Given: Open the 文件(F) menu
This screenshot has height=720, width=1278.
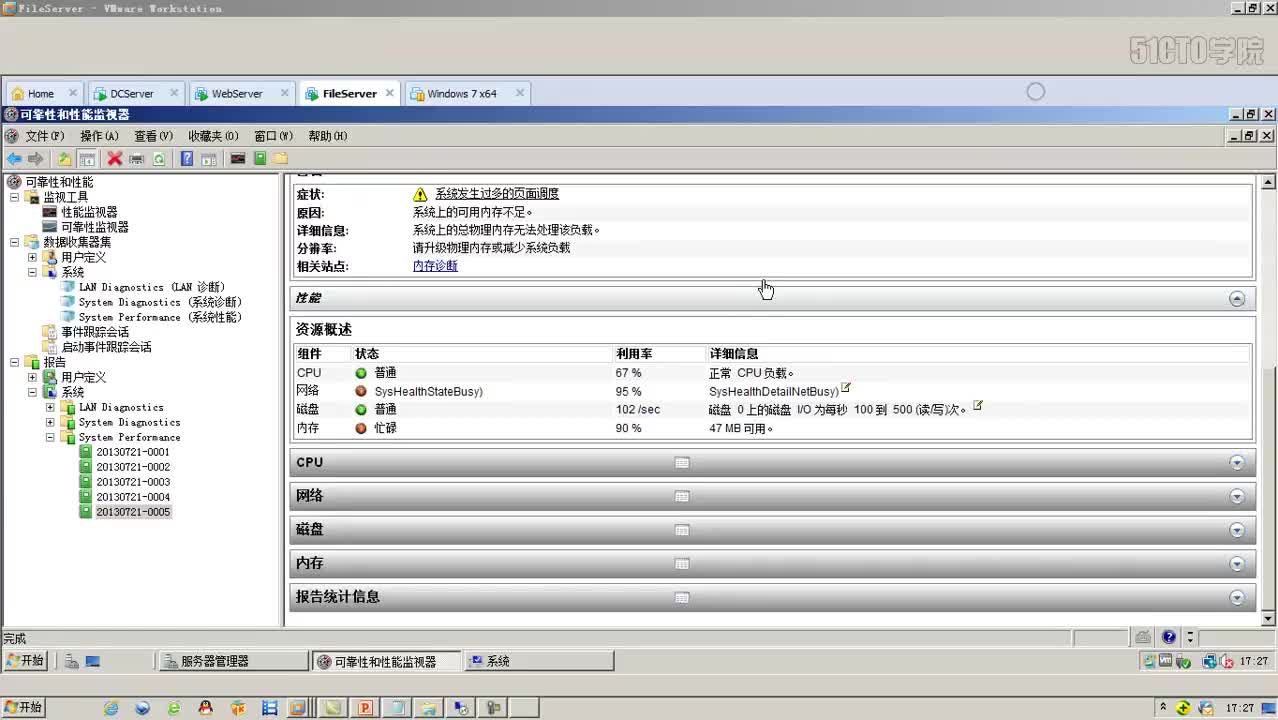Looking at the screenshot, I should point(44,136).
